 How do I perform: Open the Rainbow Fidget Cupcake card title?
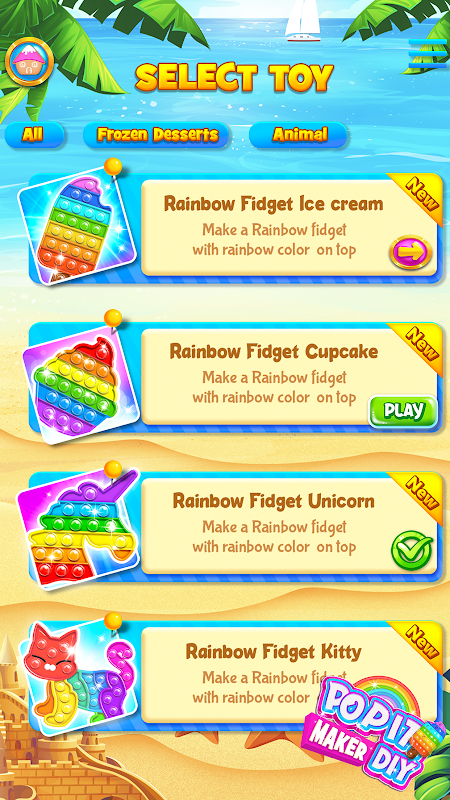[x=274, y=352]
